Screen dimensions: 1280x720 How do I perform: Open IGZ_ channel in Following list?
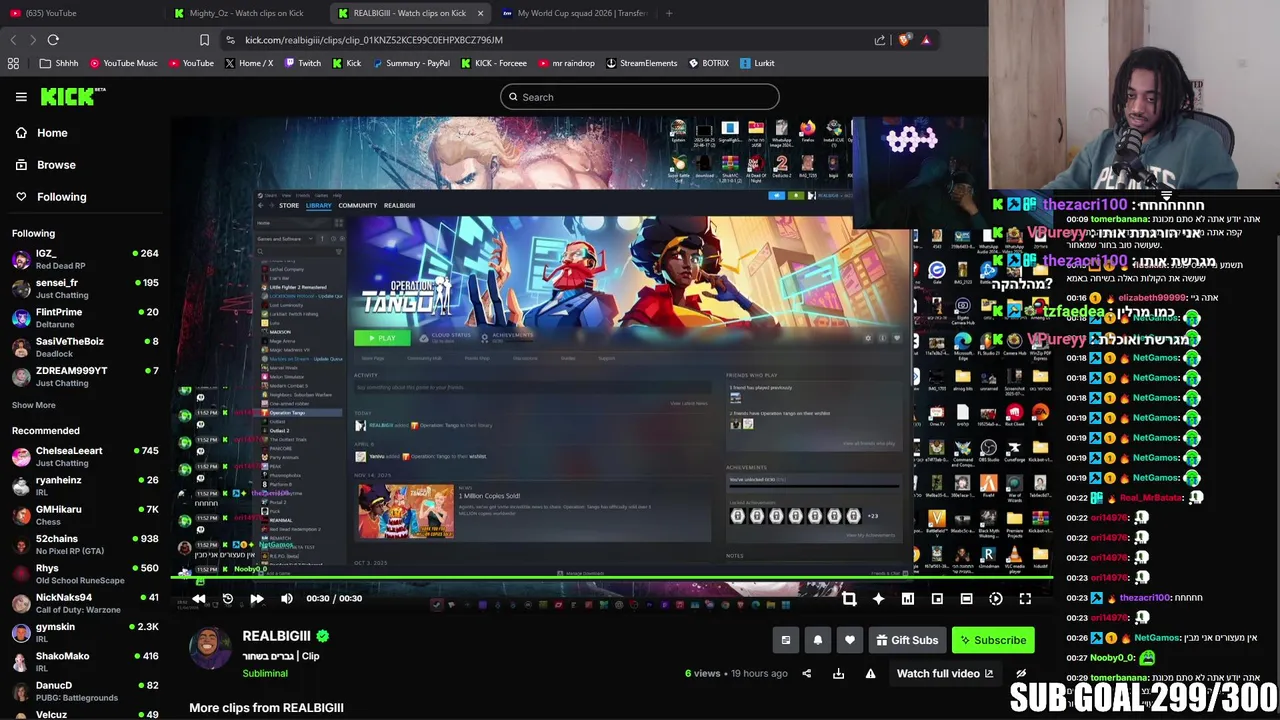coord(85,259)
